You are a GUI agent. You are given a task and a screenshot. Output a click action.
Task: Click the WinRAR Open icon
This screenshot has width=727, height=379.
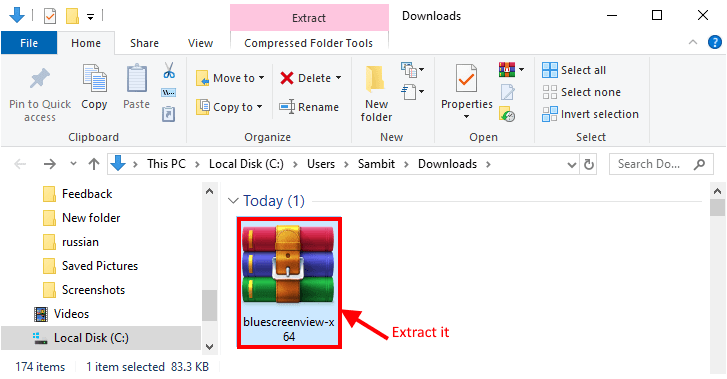point(506,70)
